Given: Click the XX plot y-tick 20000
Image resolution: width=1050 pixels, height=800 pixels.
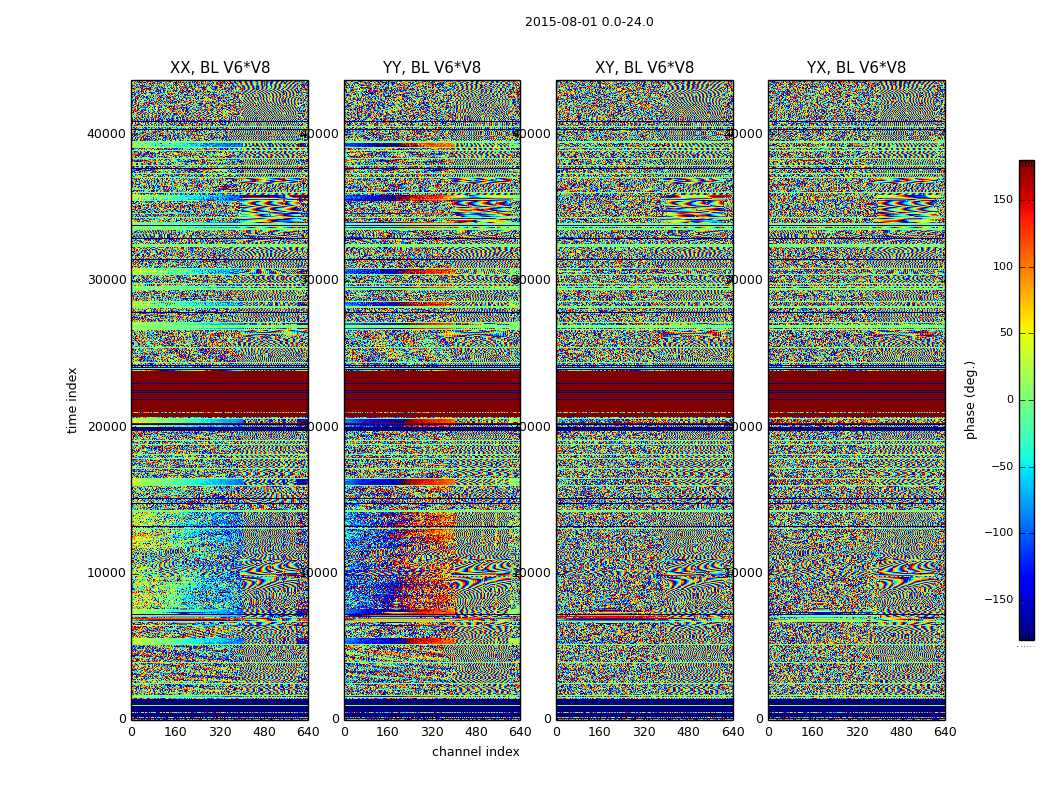Looking at the screenshot, I should (x=106, y=426).
